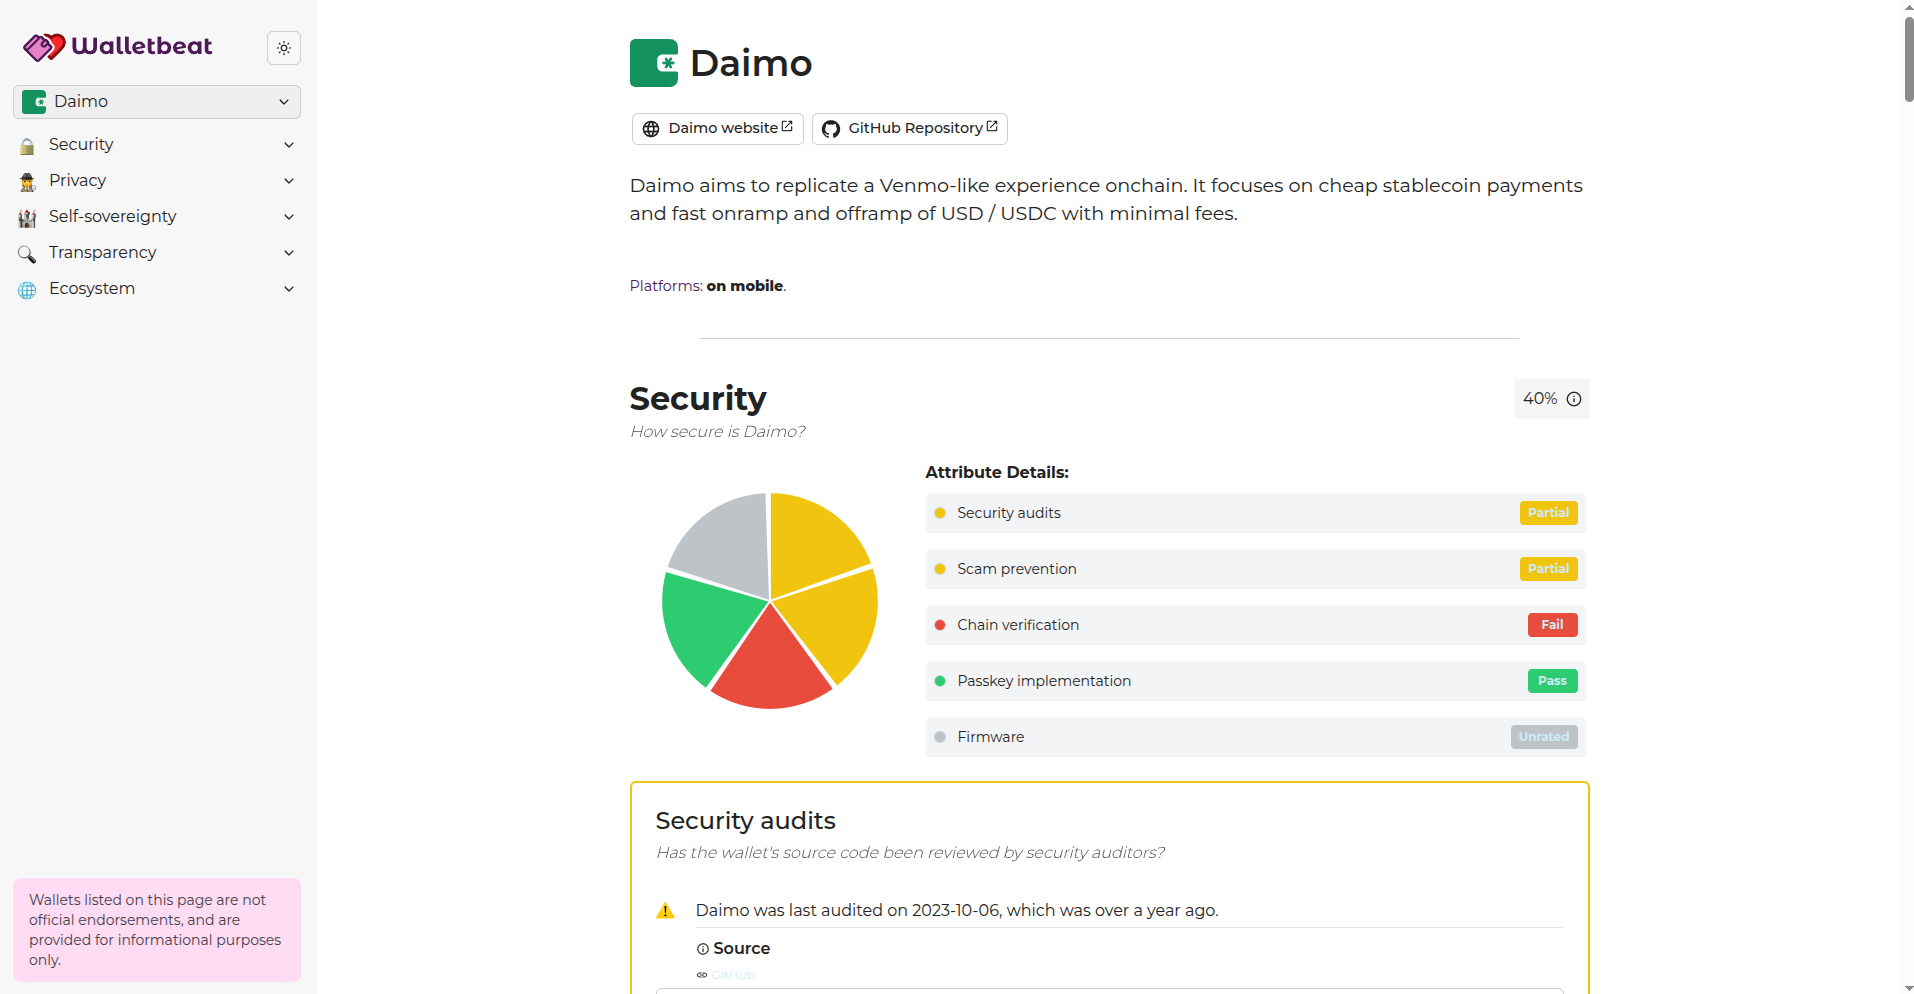Expand the Ecosystem section chevron

pyautogui.click(x=289, y=289)
